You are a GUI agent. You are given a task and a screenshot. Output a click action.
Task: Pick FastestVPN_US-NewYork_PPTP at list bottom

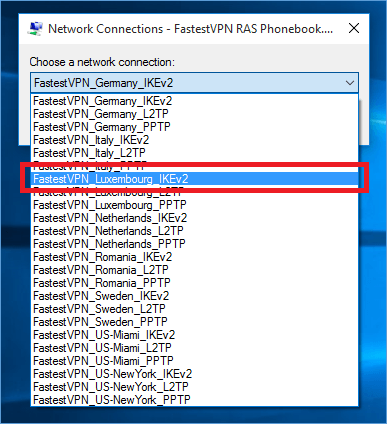pos(194,400)
